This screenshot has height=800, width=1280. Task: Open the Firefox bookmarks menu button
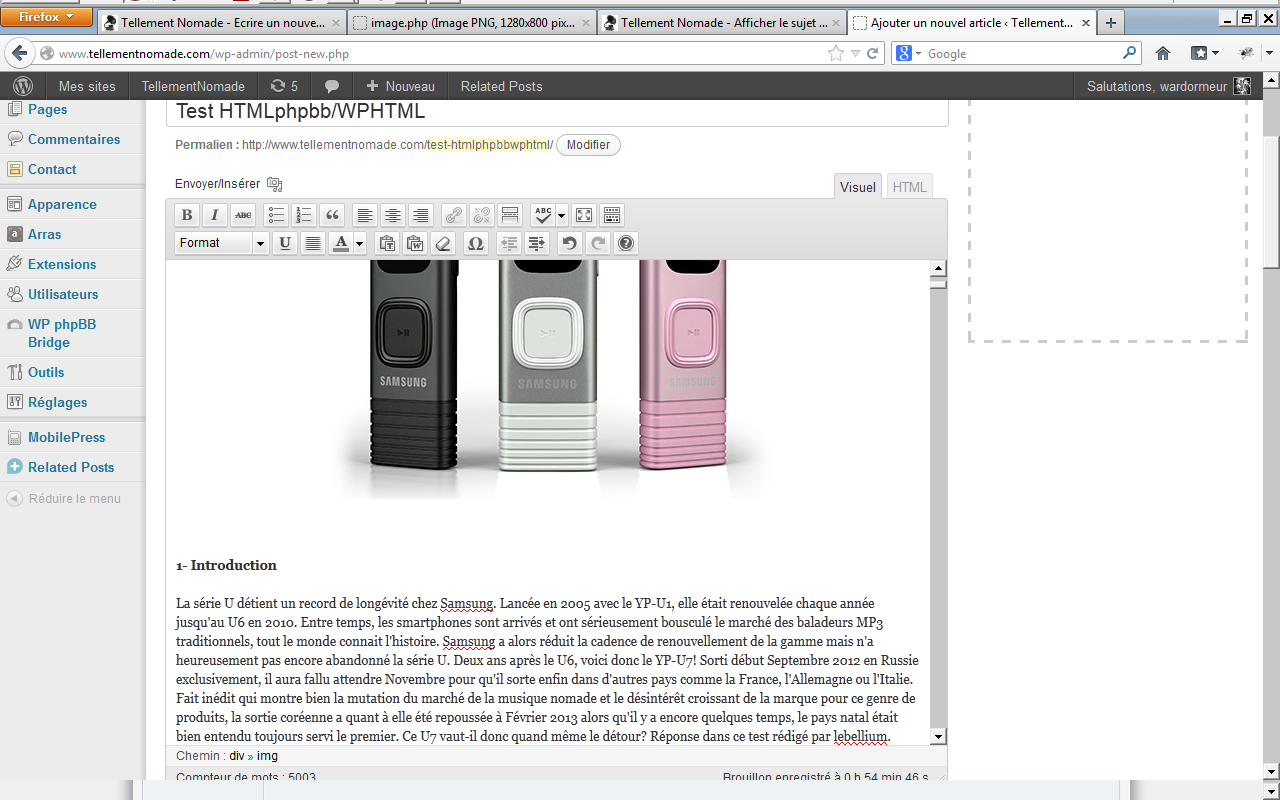pyautogui.click(x=1204, y=53)
